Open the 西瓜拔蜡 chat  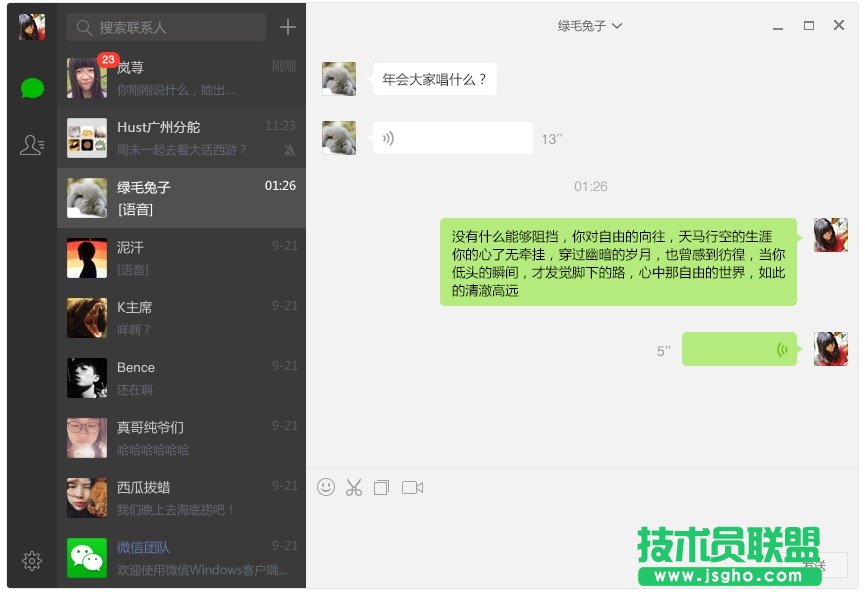[x=181, y=498]
